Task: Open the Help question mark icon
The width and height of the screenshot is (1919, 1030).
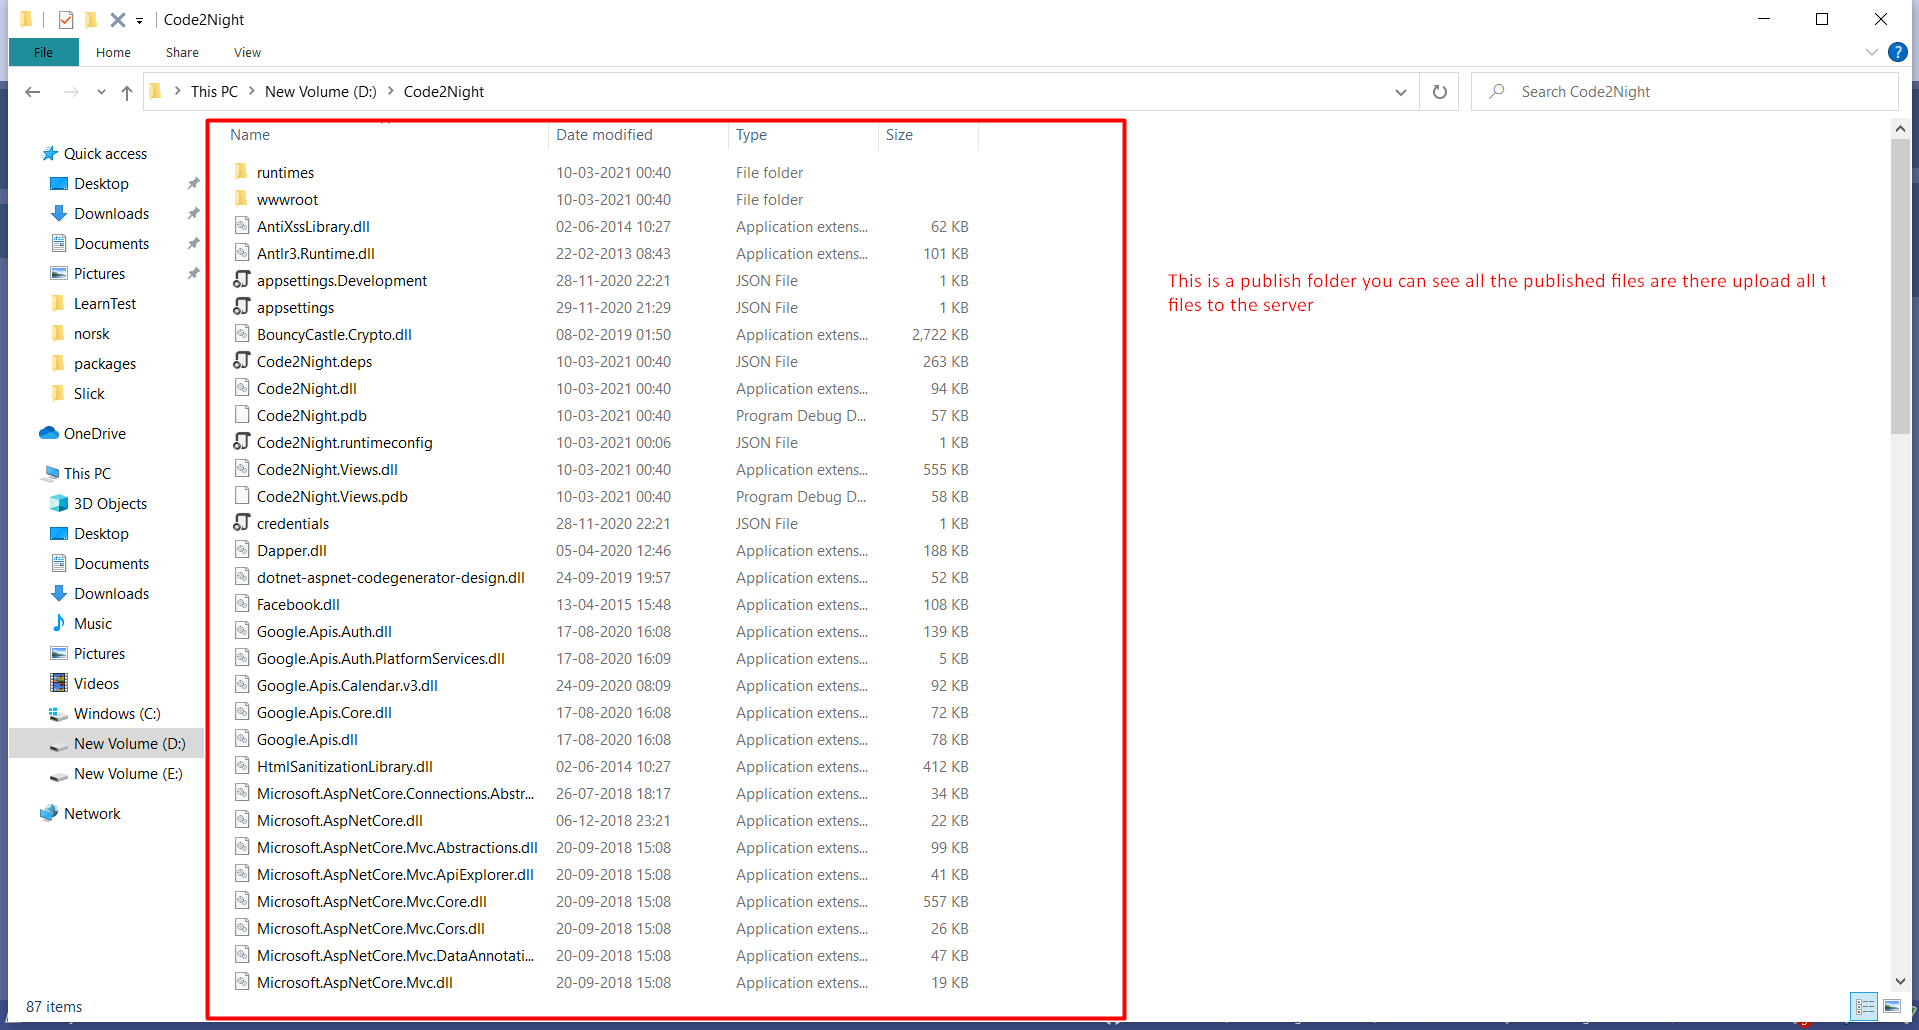Action: point(1897,52)
